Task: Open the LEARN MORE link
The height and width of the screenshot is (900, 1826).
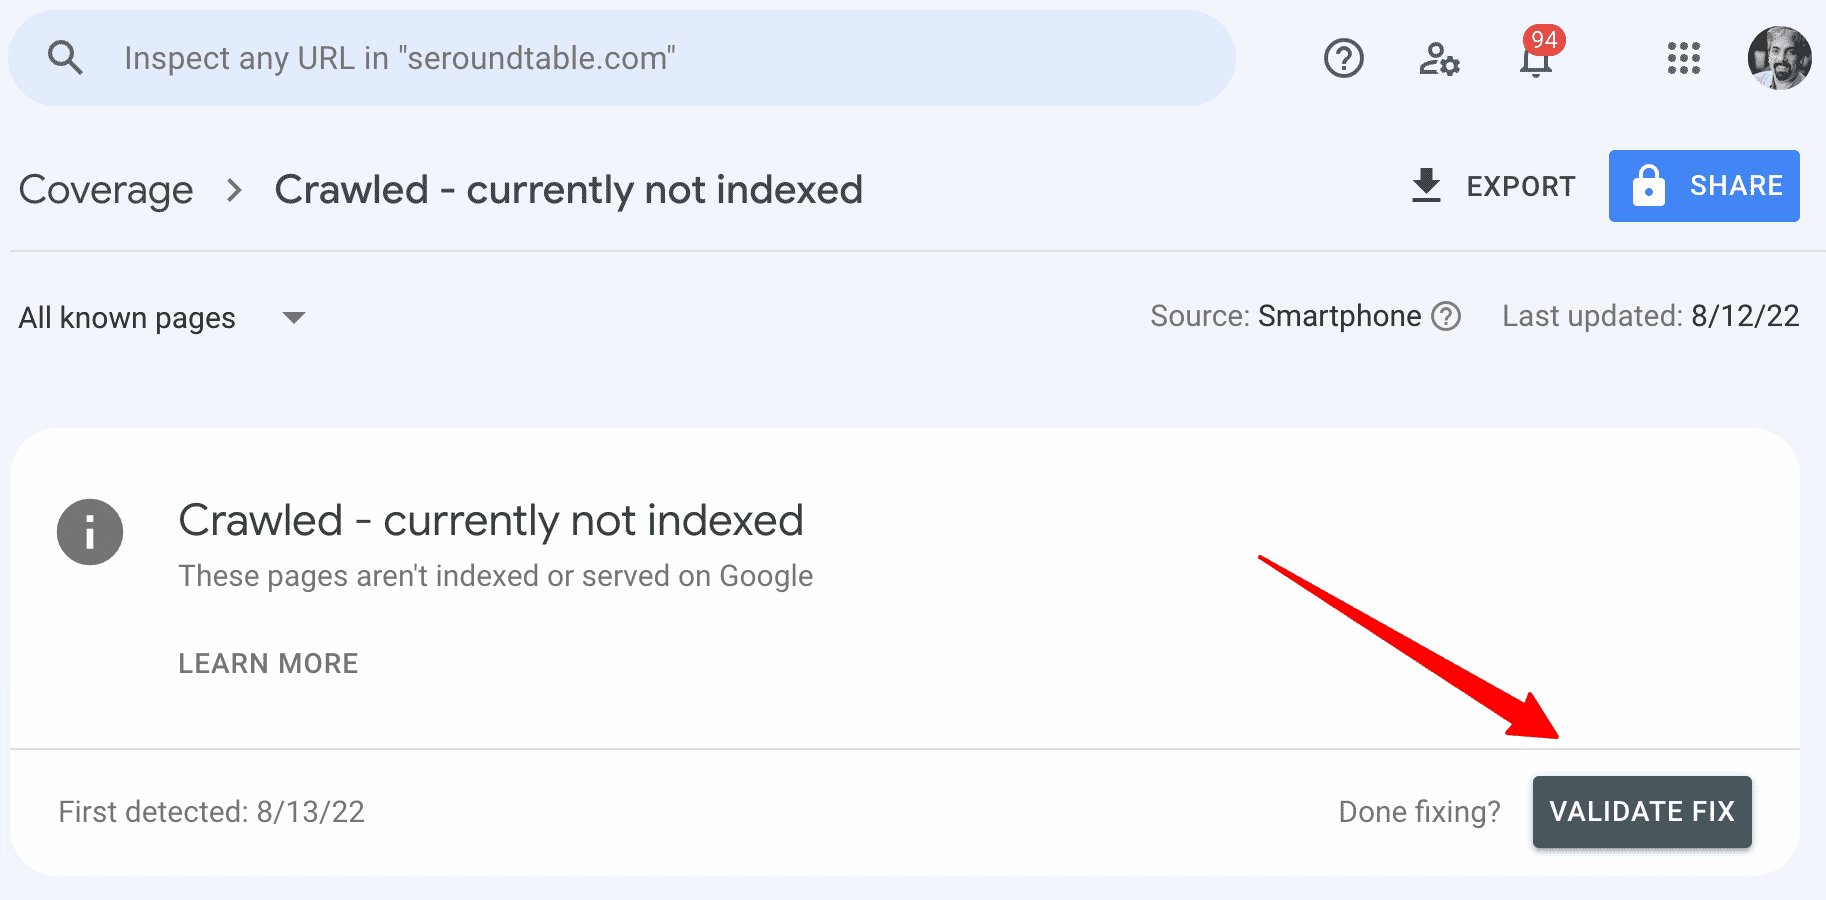Action: 268,662
